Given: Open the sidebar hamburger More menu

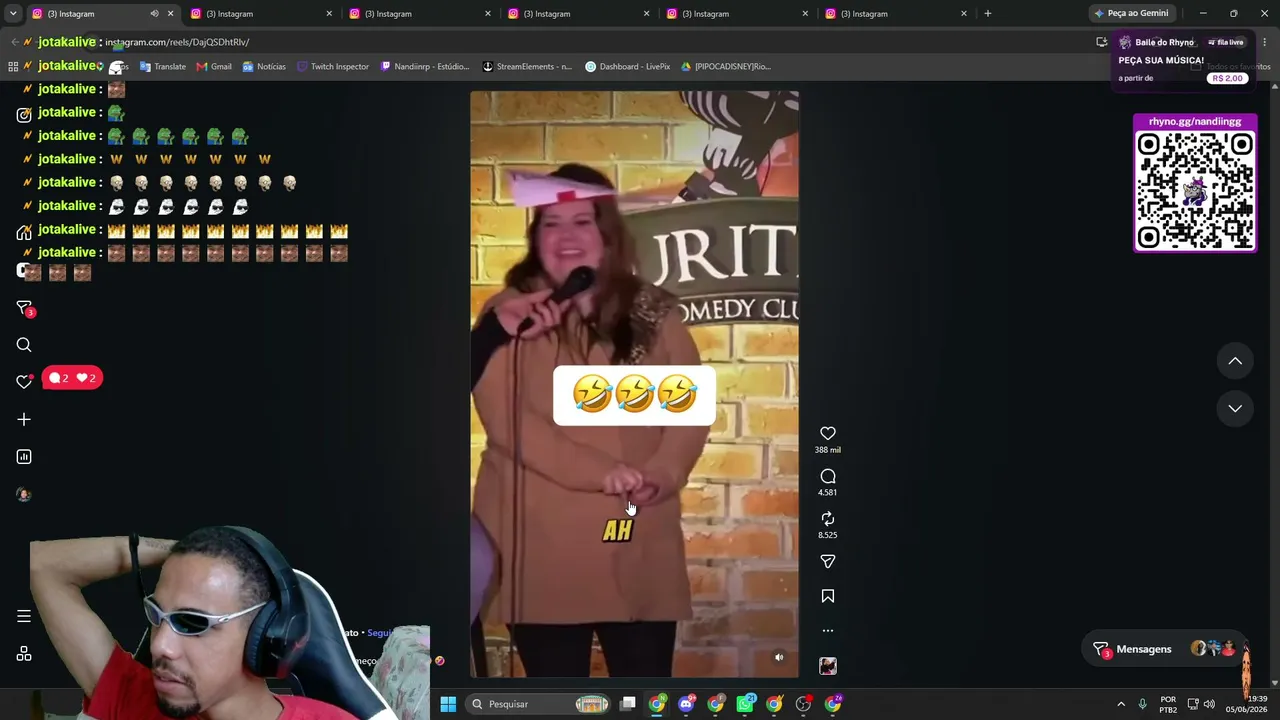Looking at the screenshot, I should click(24, 616).
